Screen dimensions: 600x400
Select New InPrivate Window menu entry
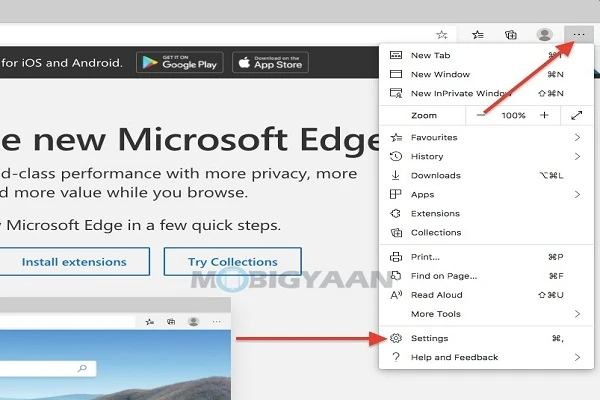[461, 93]
